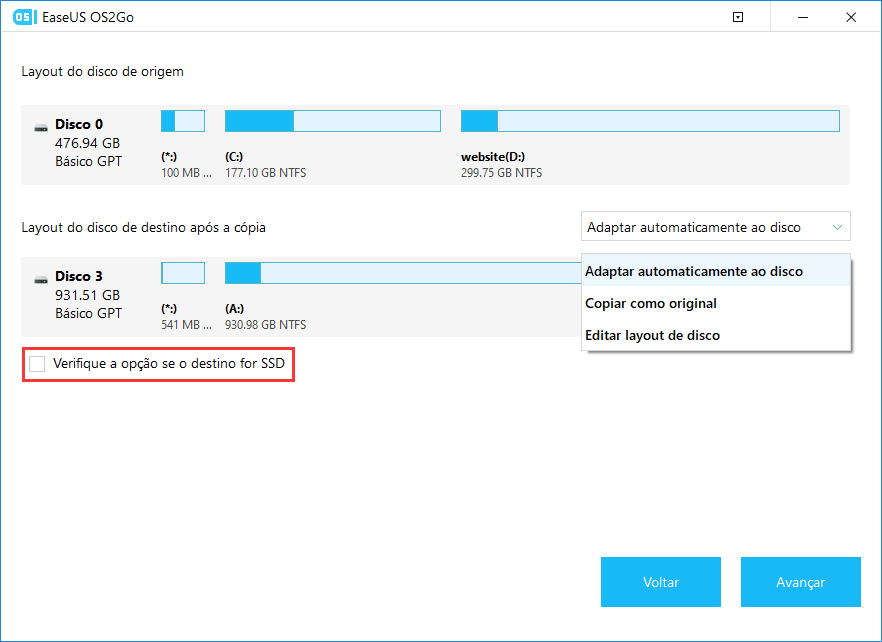
Task: Open the disk layout mode dropdown
Action: point(716,227)
